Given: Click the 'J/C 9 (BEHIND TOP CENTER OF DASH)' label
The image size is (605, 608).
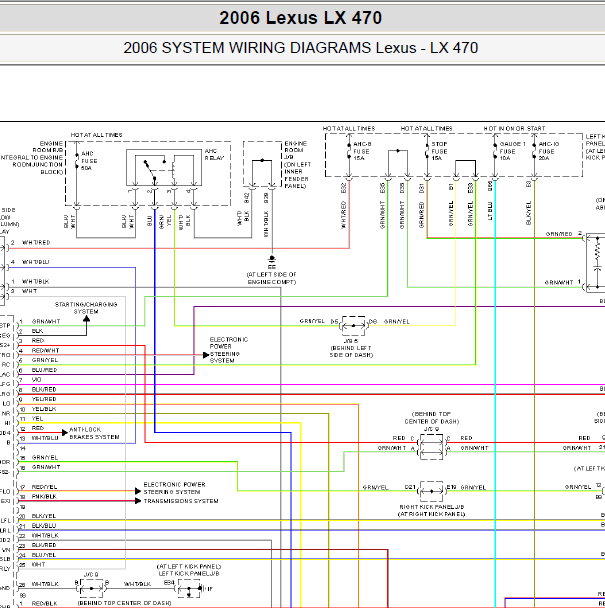Looking at the screenshot, I should (432, 421).
